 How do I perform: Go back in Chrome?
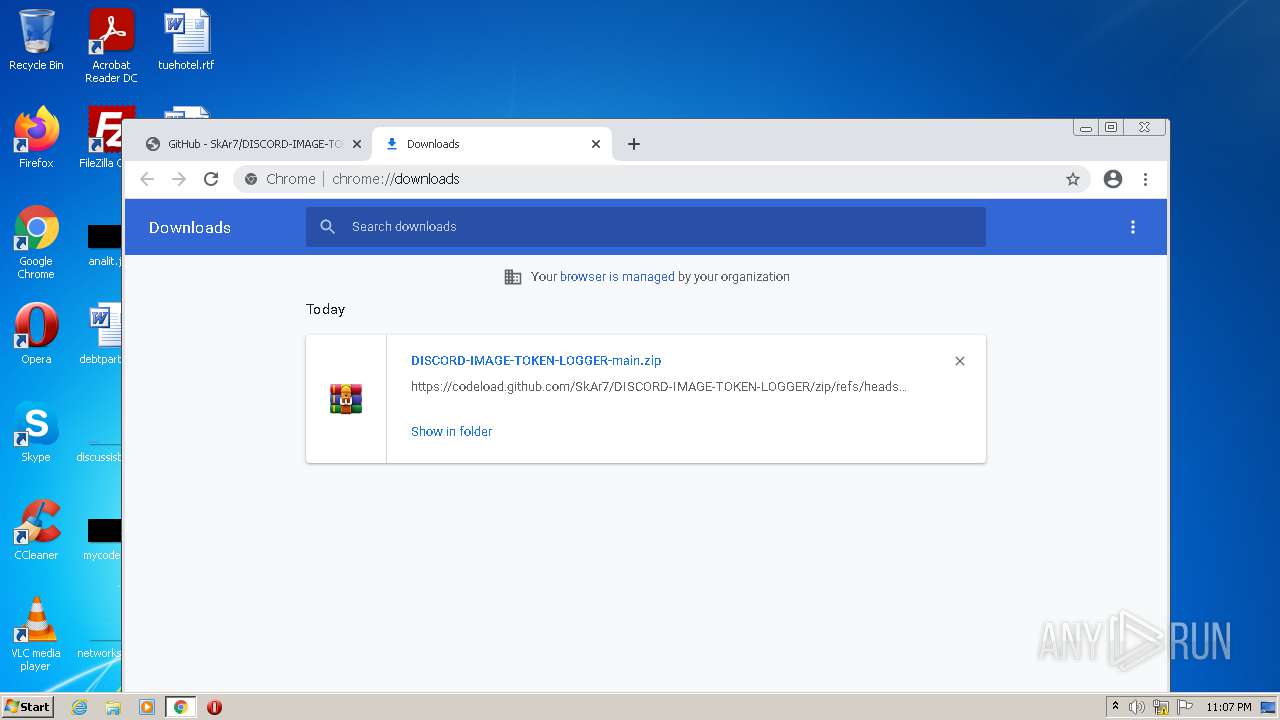coord(147,179)
